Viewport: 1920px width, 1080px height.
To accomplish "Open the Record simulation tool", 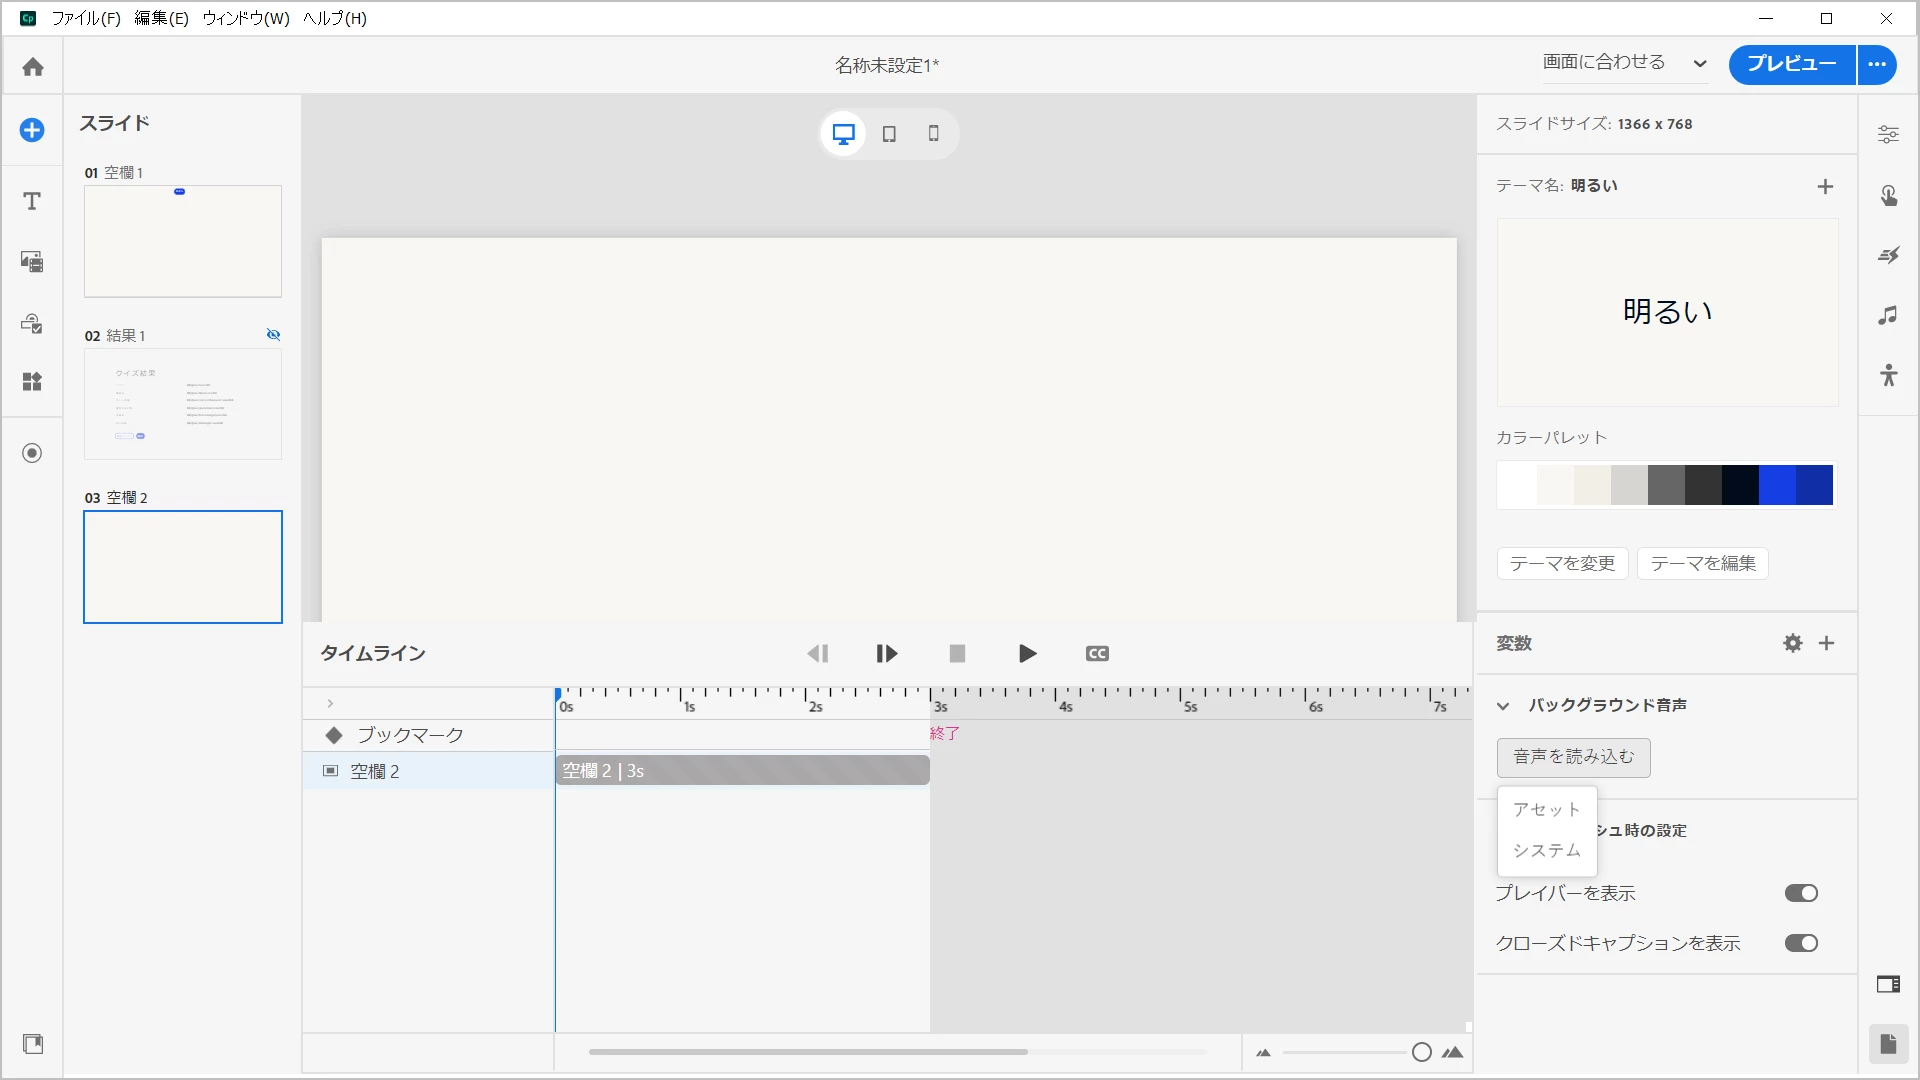I will (x=32, y=453).
